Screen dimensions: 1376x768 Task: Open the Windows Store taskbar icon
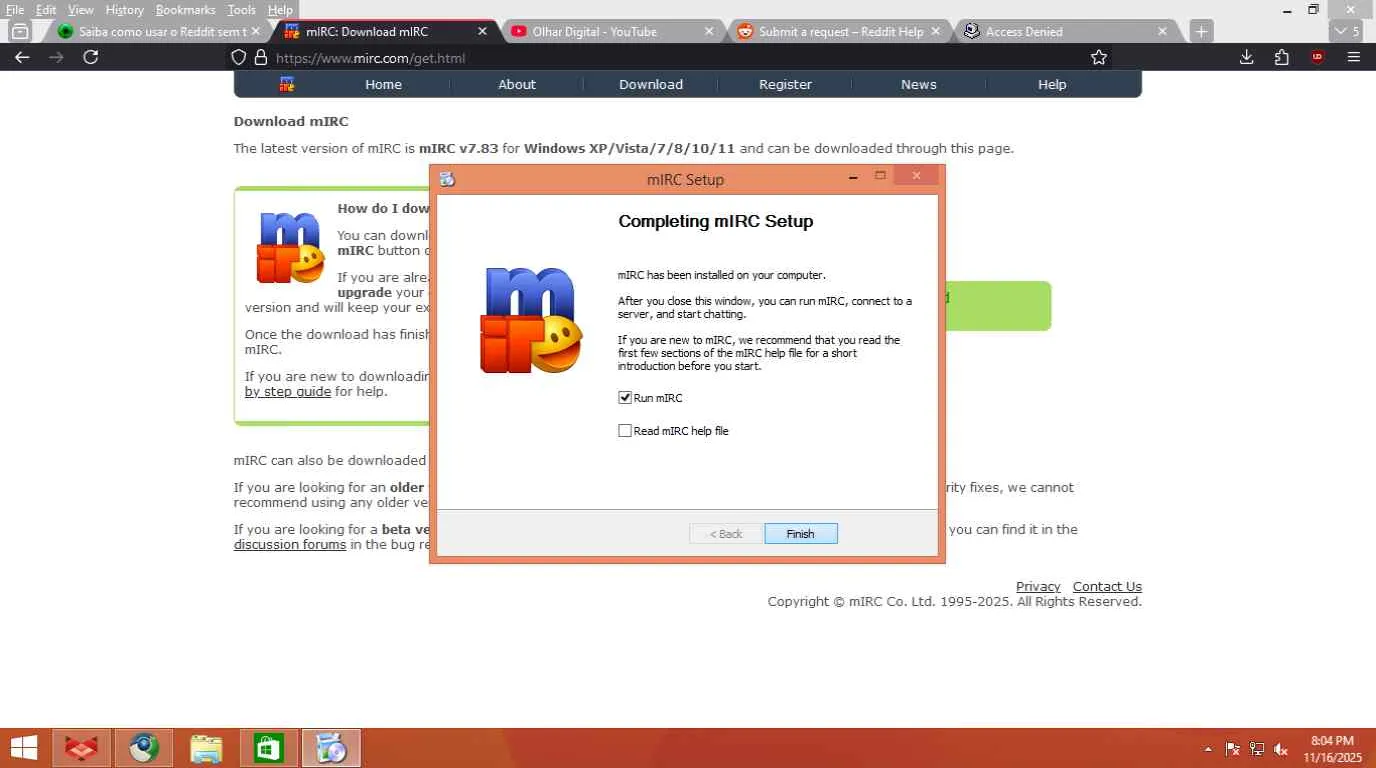(268, 747)
